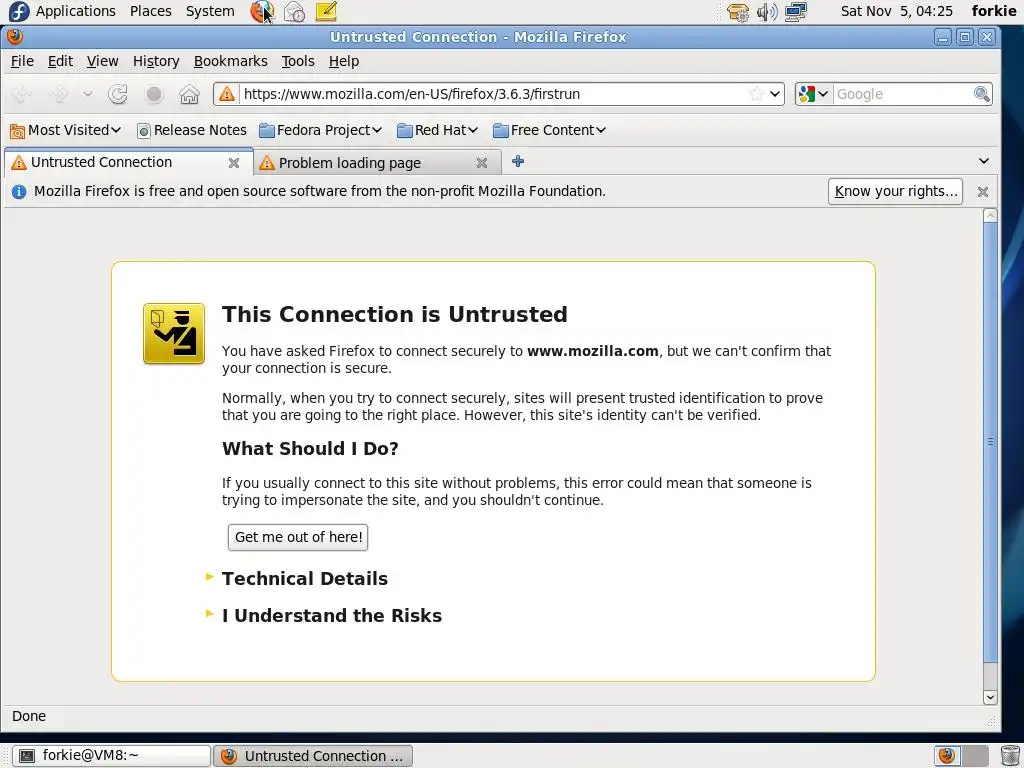Reload the current page

(118, 95)
